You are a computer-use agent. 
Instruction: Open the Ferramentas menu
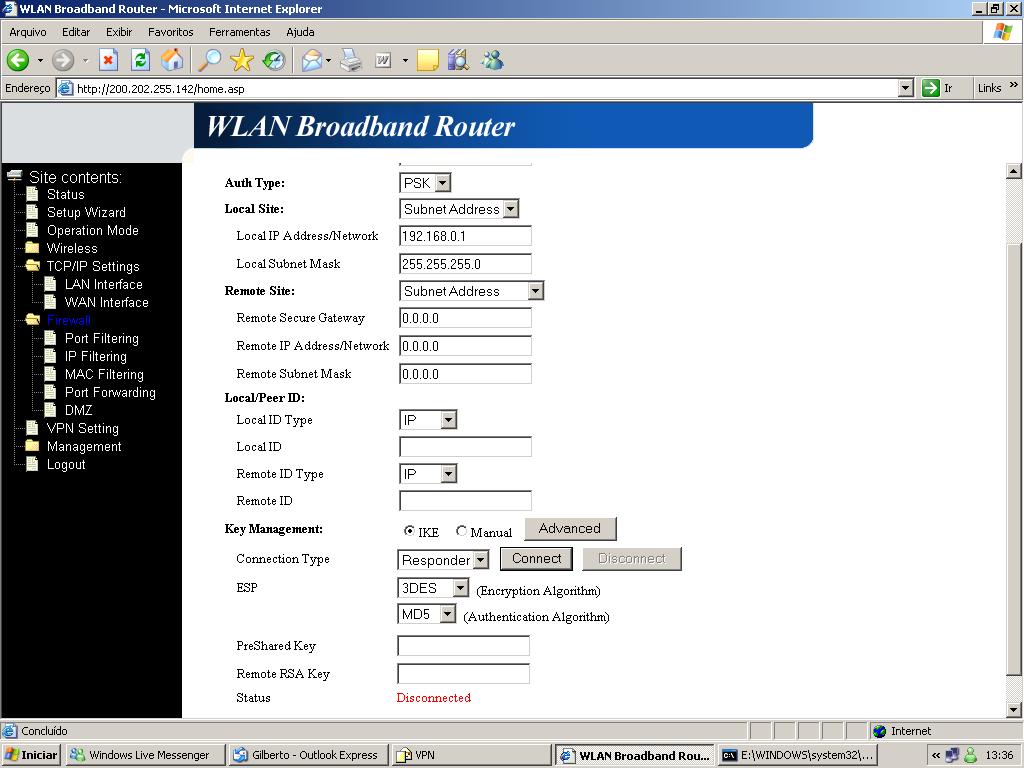[x=240, y=32]
